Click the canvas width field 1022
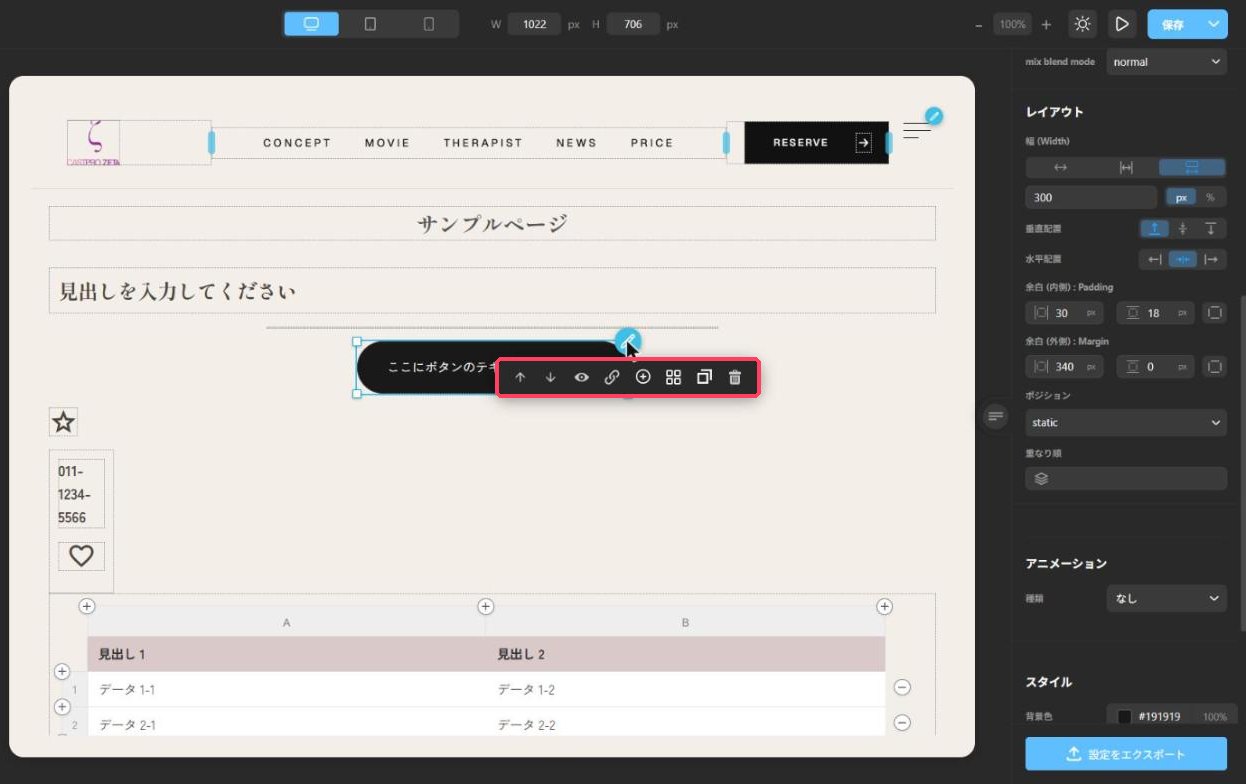Viewport: 1246px width, 784px height. pos(534,24)
